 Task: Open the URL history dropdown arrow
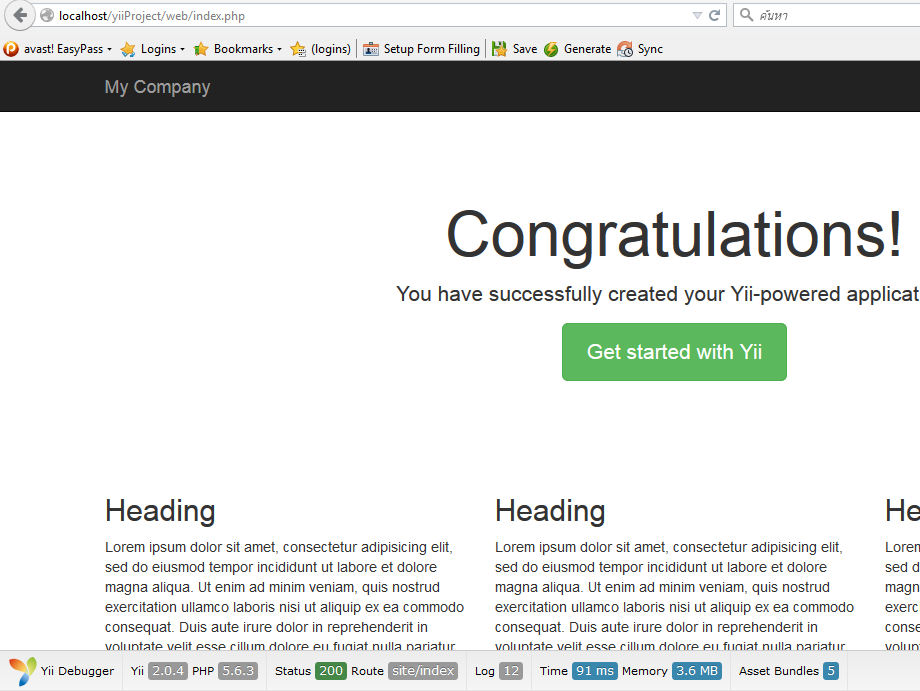pos(697,15)
